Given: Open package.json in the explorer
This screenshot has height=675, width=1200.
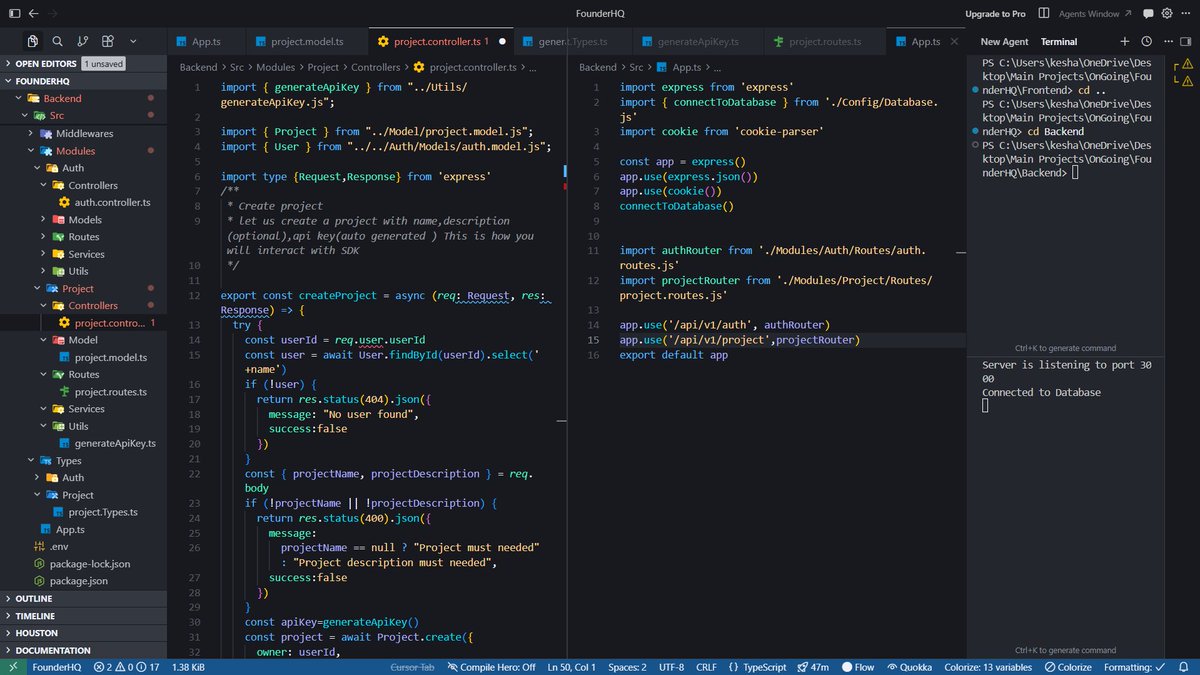Looking at the screenshot, I should (83, 581).
